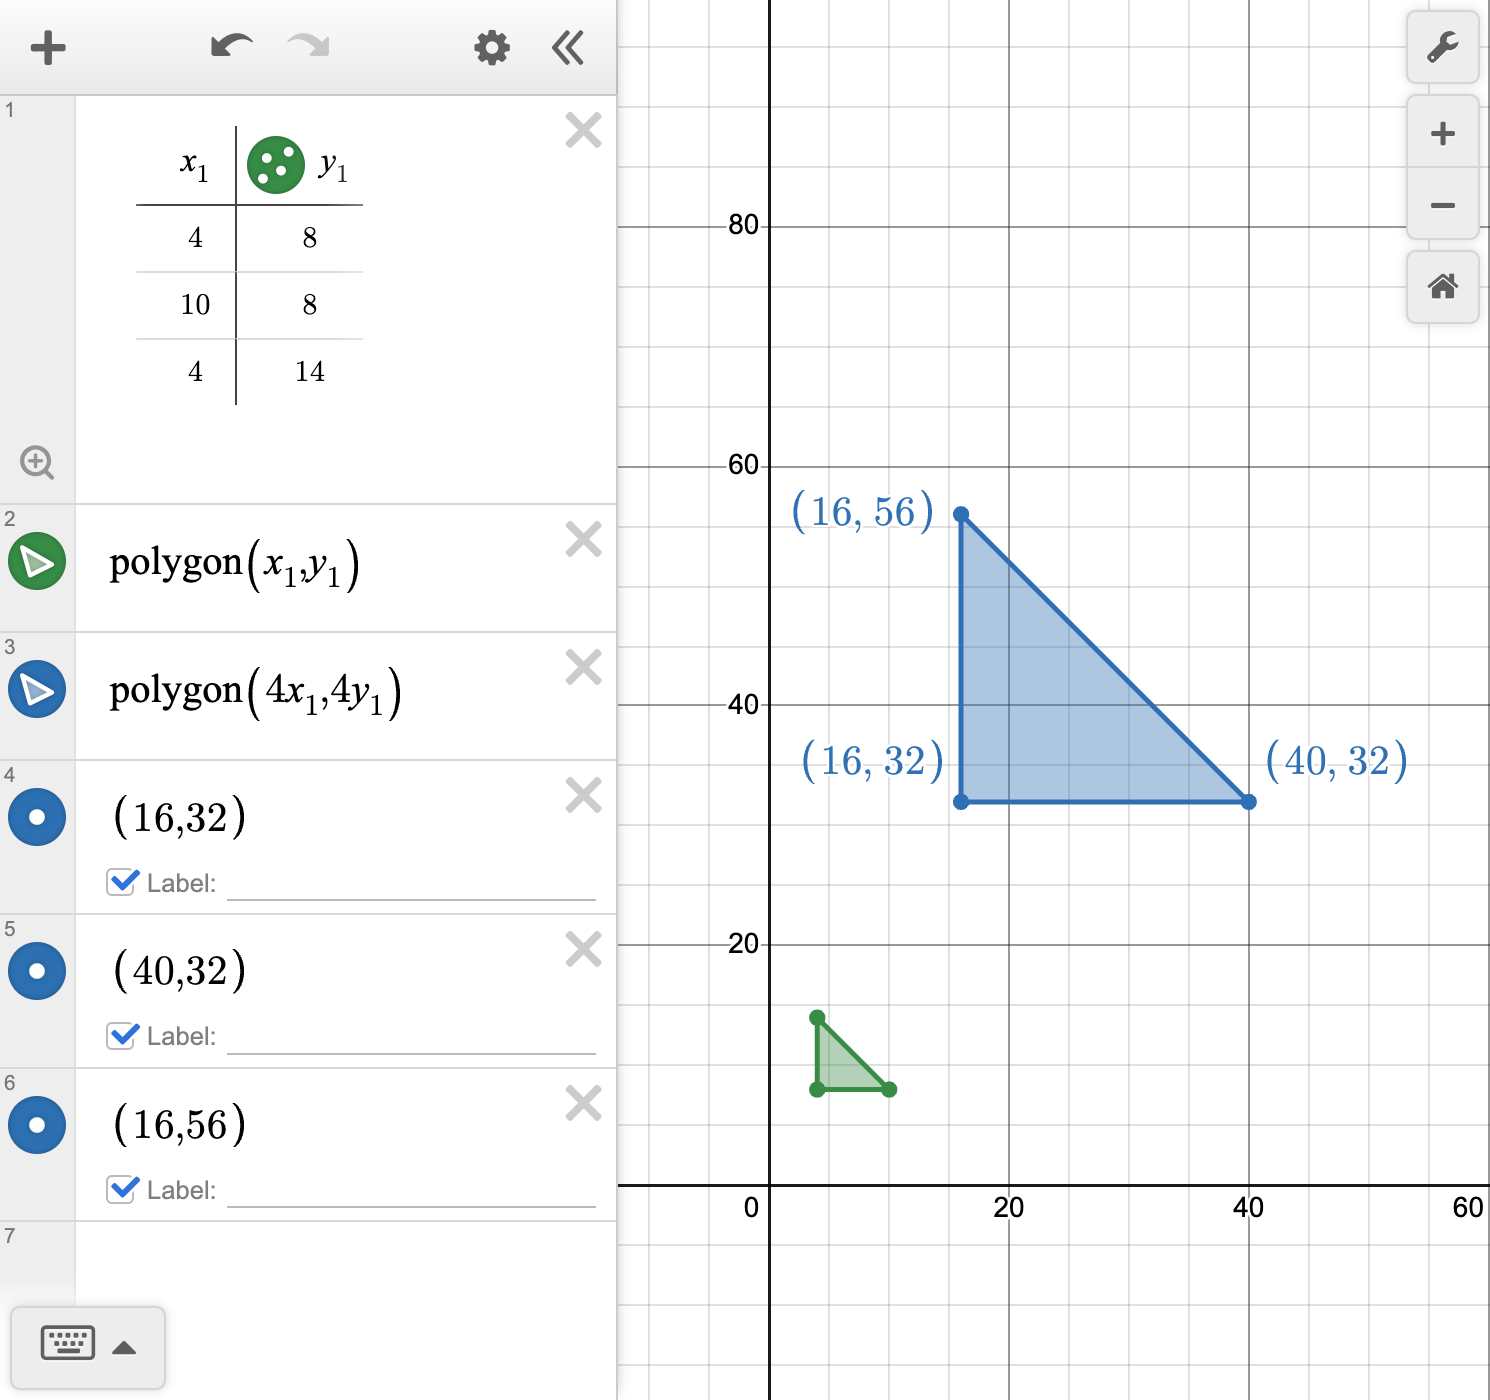Click the table zoom-fit magnifier in row 1
The height and width of the screenshot is (1400, 1490).
[x=38, y=463]
